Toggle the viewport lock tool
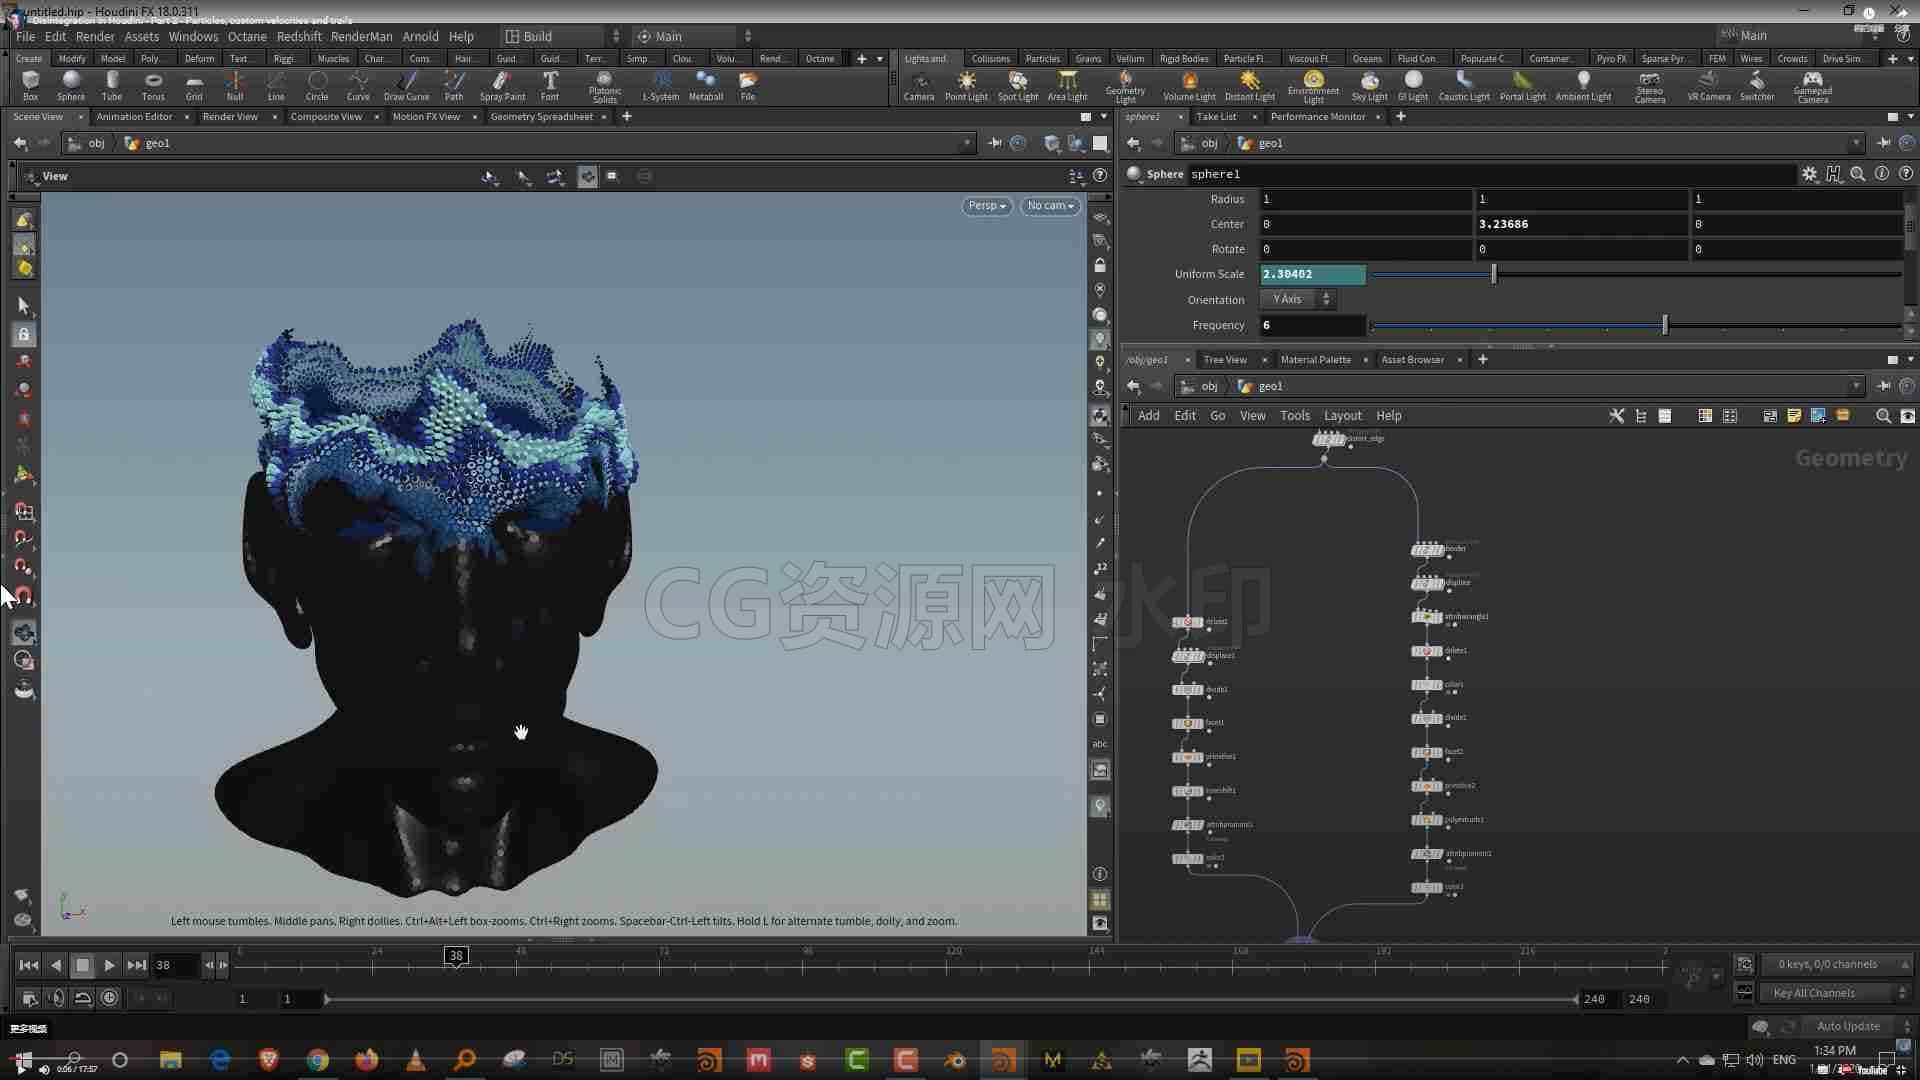Viewport: 1920px width, 1080px height. pos(24,335)
